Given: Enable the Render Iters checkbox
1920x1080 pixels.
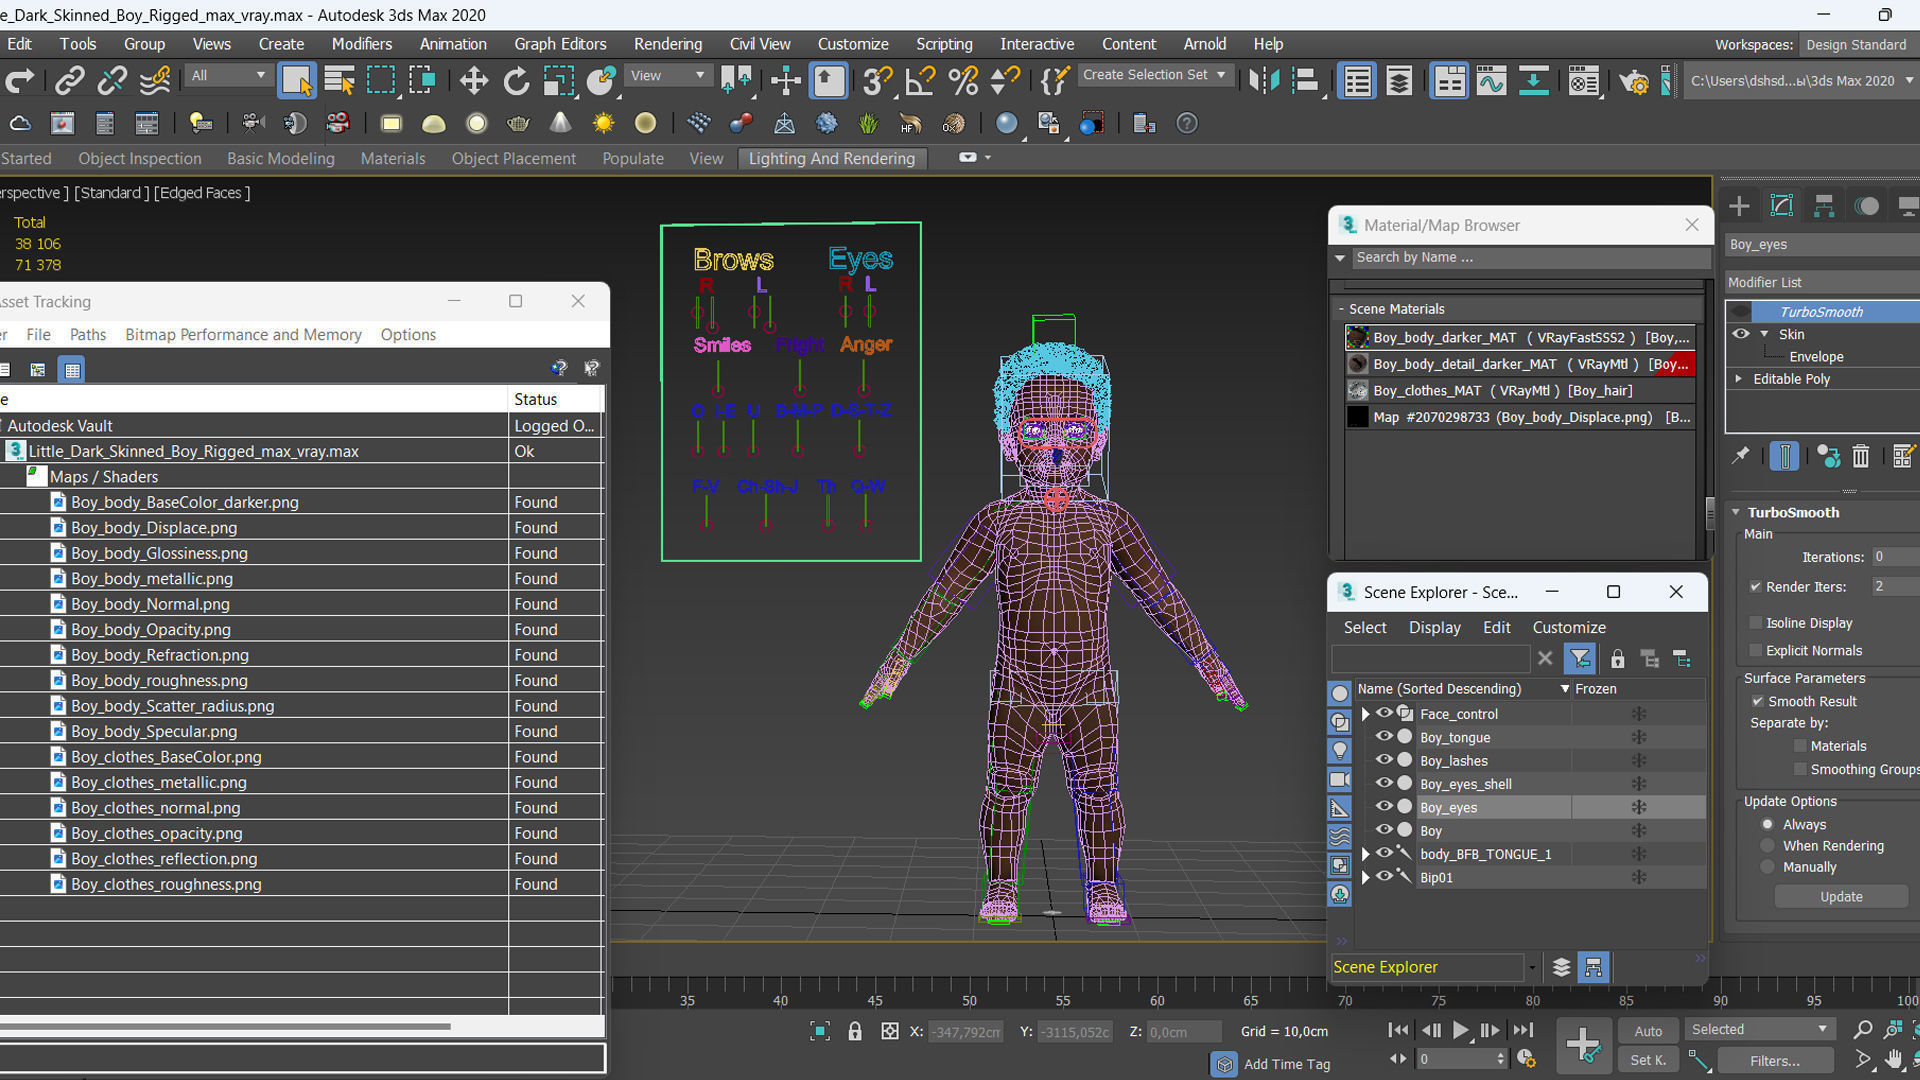Looking at the screenshot, I should [1755, 587].
